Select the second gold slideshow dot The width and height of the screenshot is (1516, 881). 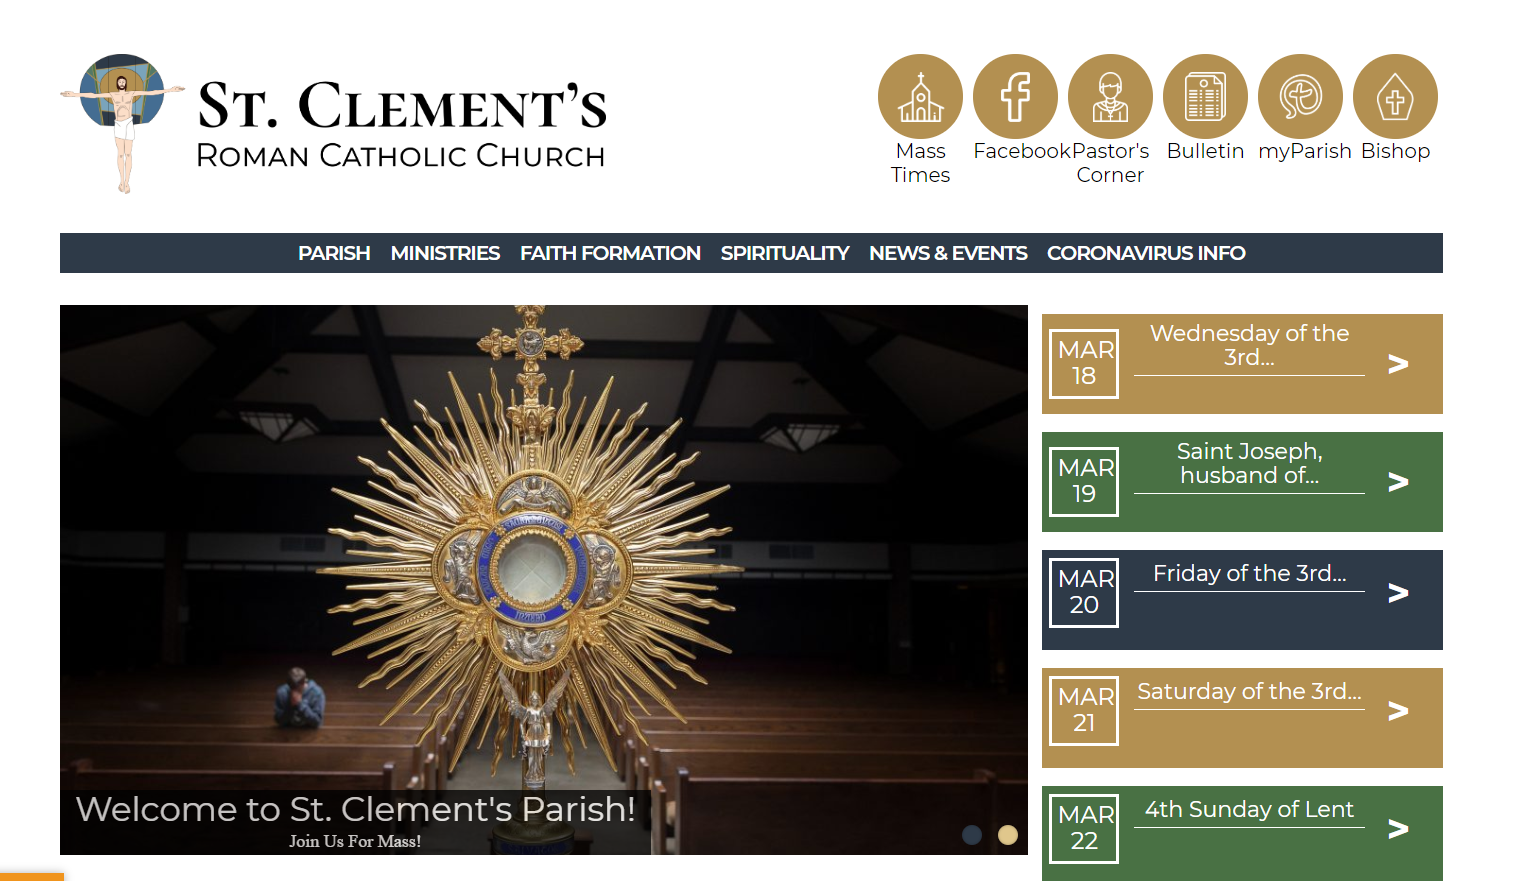tap(1008, 835)
